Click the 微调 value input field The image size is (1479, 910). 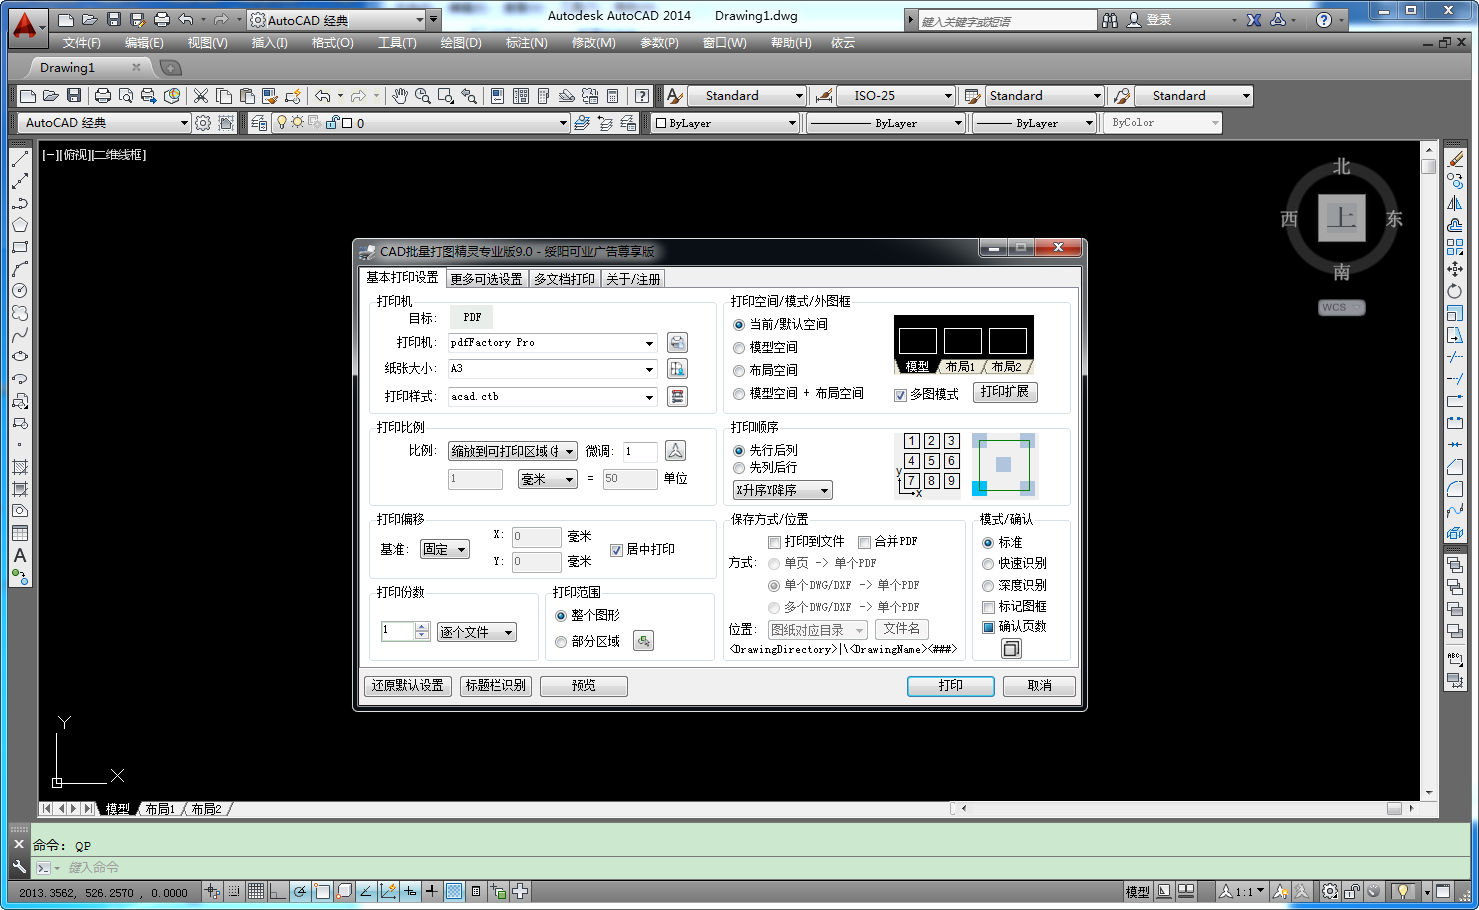pyautogui.click(x=640, y=452)
